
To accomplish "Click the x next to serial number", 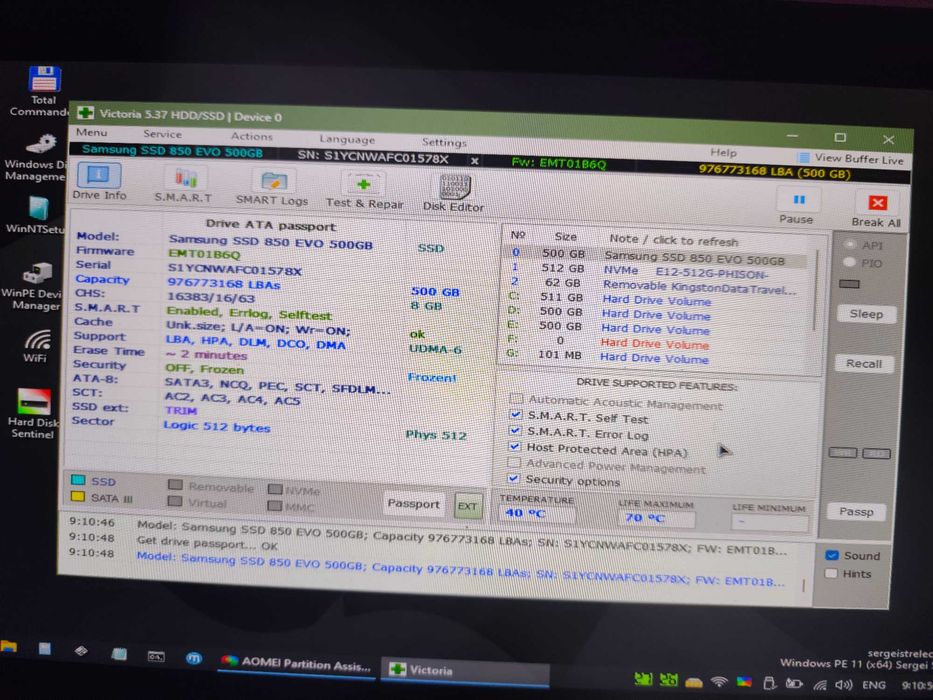I will pyautogui.click(x=474, y=161).
